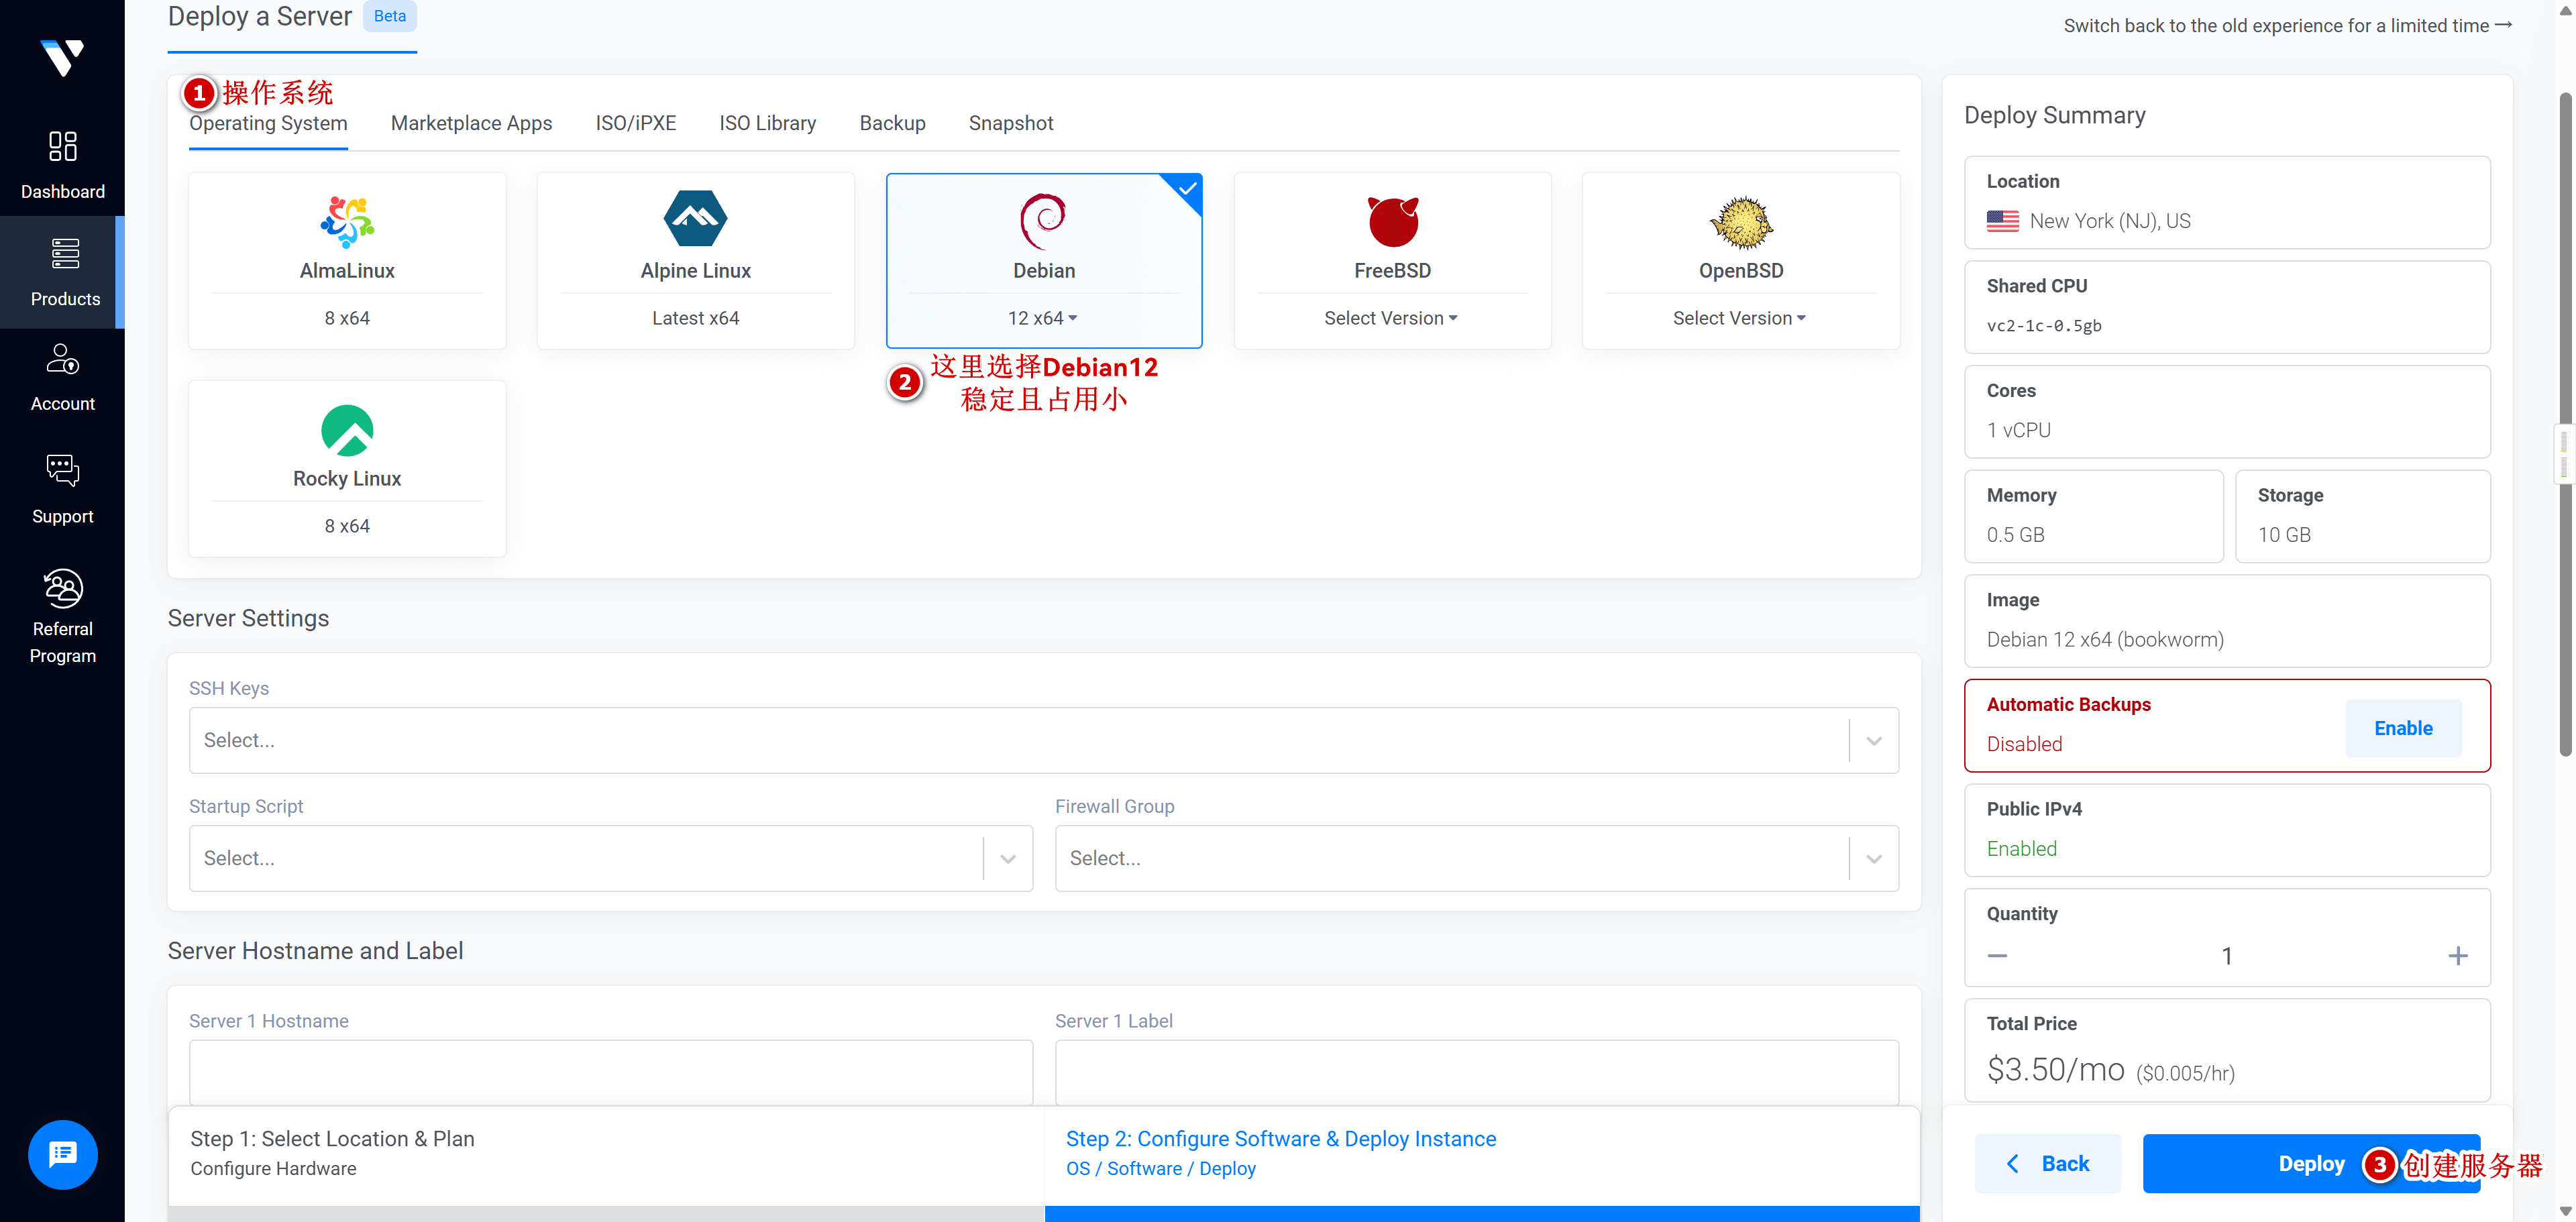Increase server Quantity with the plus control
The width and height of the screenshot is (2576, 1222).
coord(2458,955)
